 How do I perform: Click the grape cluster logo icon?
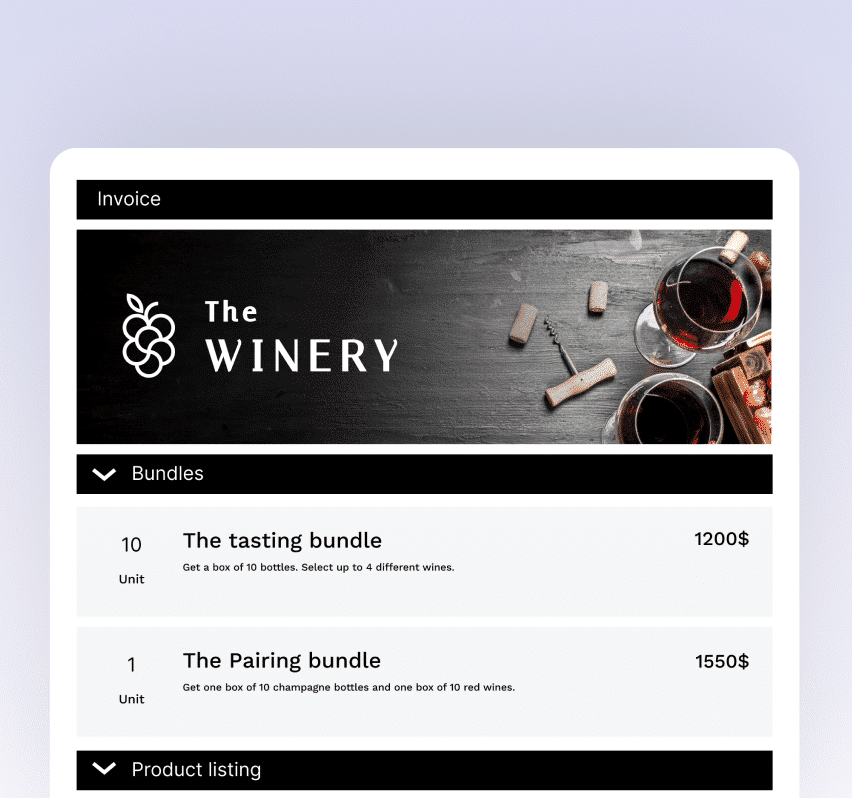(148, 335)
